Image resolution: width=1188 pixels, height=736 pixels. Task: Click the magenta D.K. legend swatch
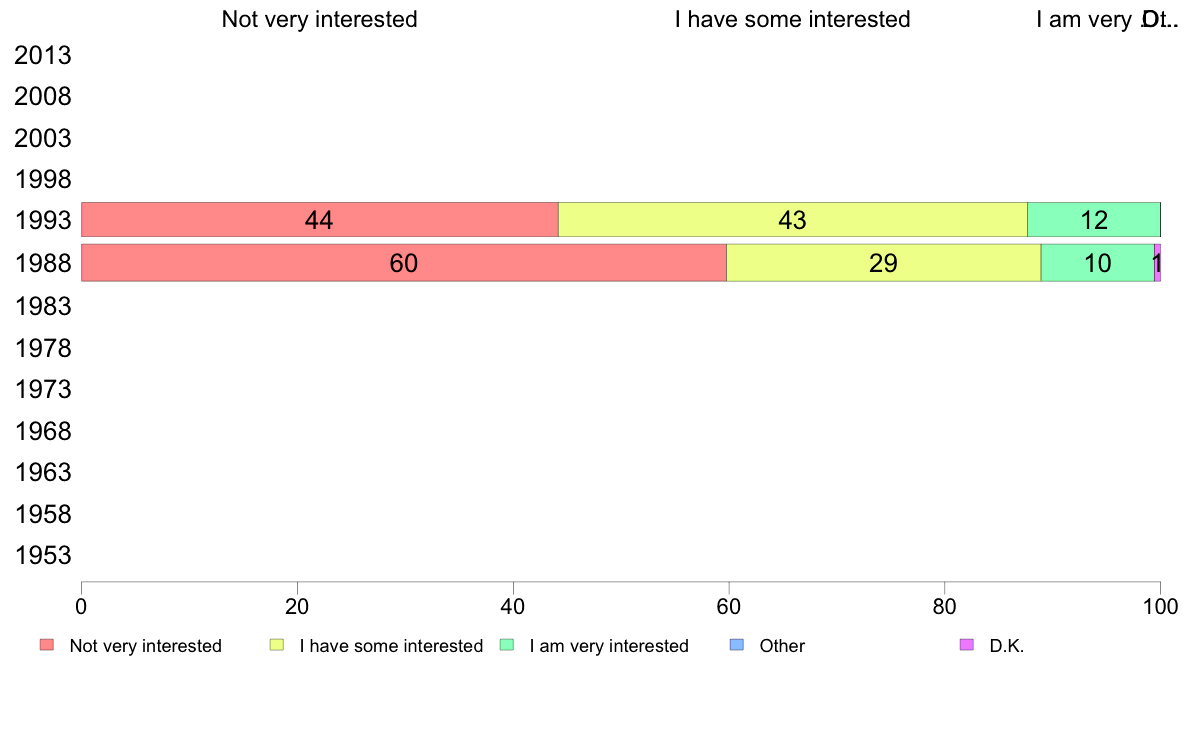[967, 645]
